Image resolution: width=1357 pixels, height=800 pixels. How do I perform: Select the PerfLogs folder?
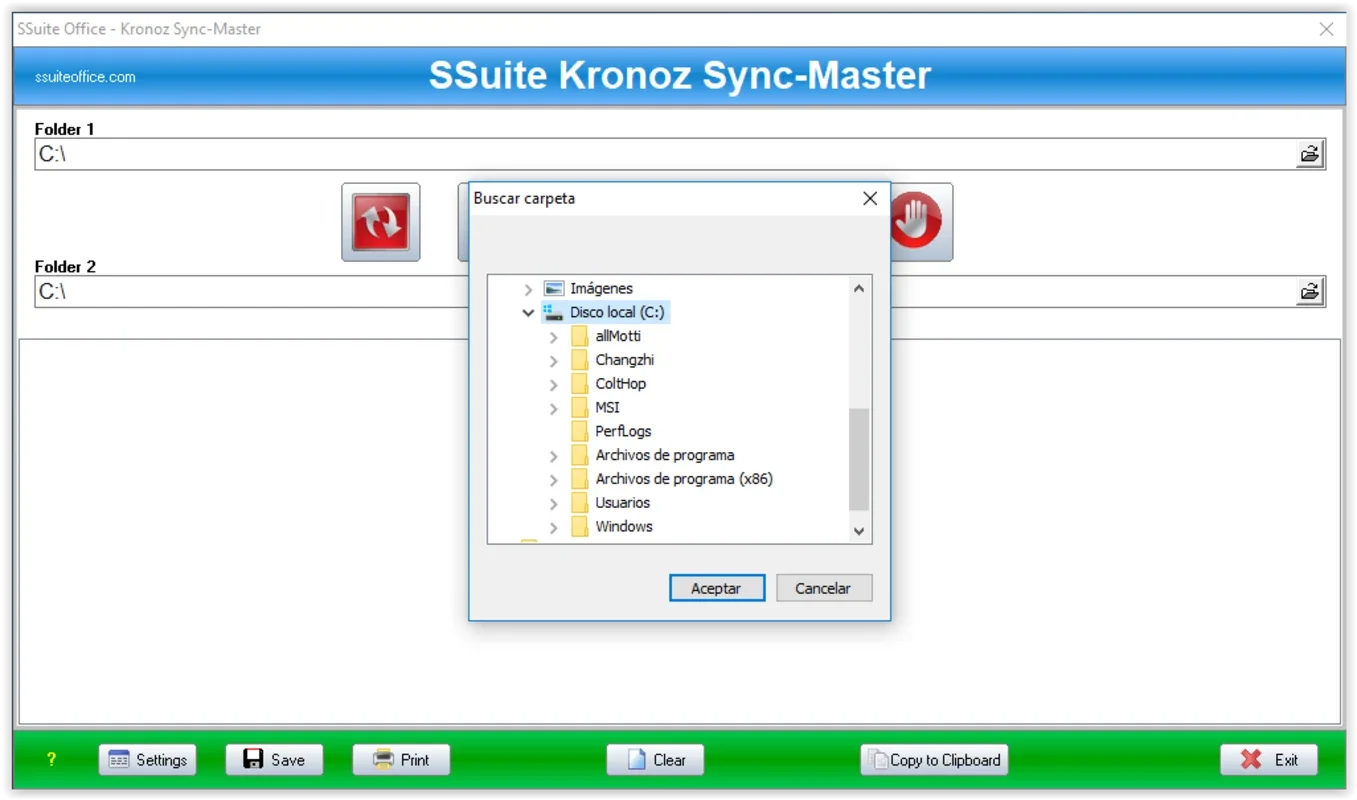pos(623,432)
